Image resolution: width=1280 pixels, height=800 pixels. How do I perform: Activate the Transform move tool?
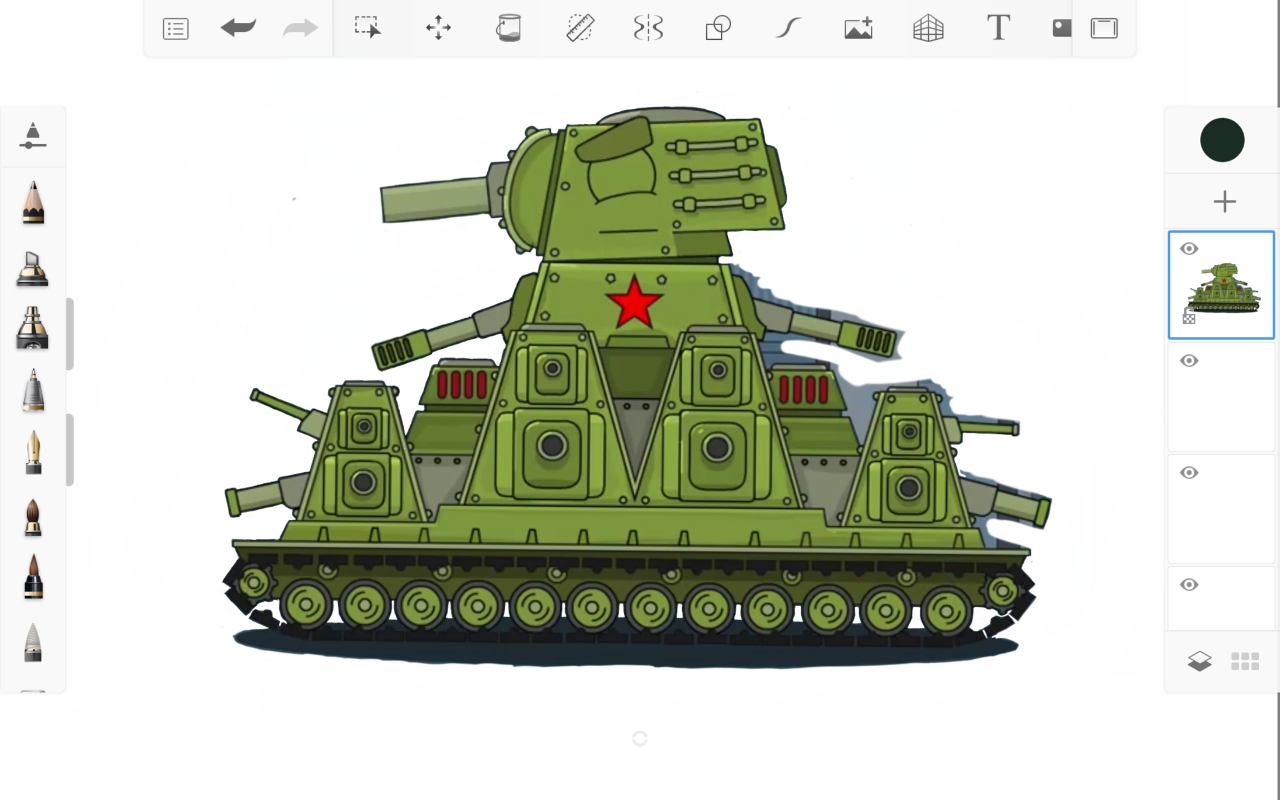(438, 28)
